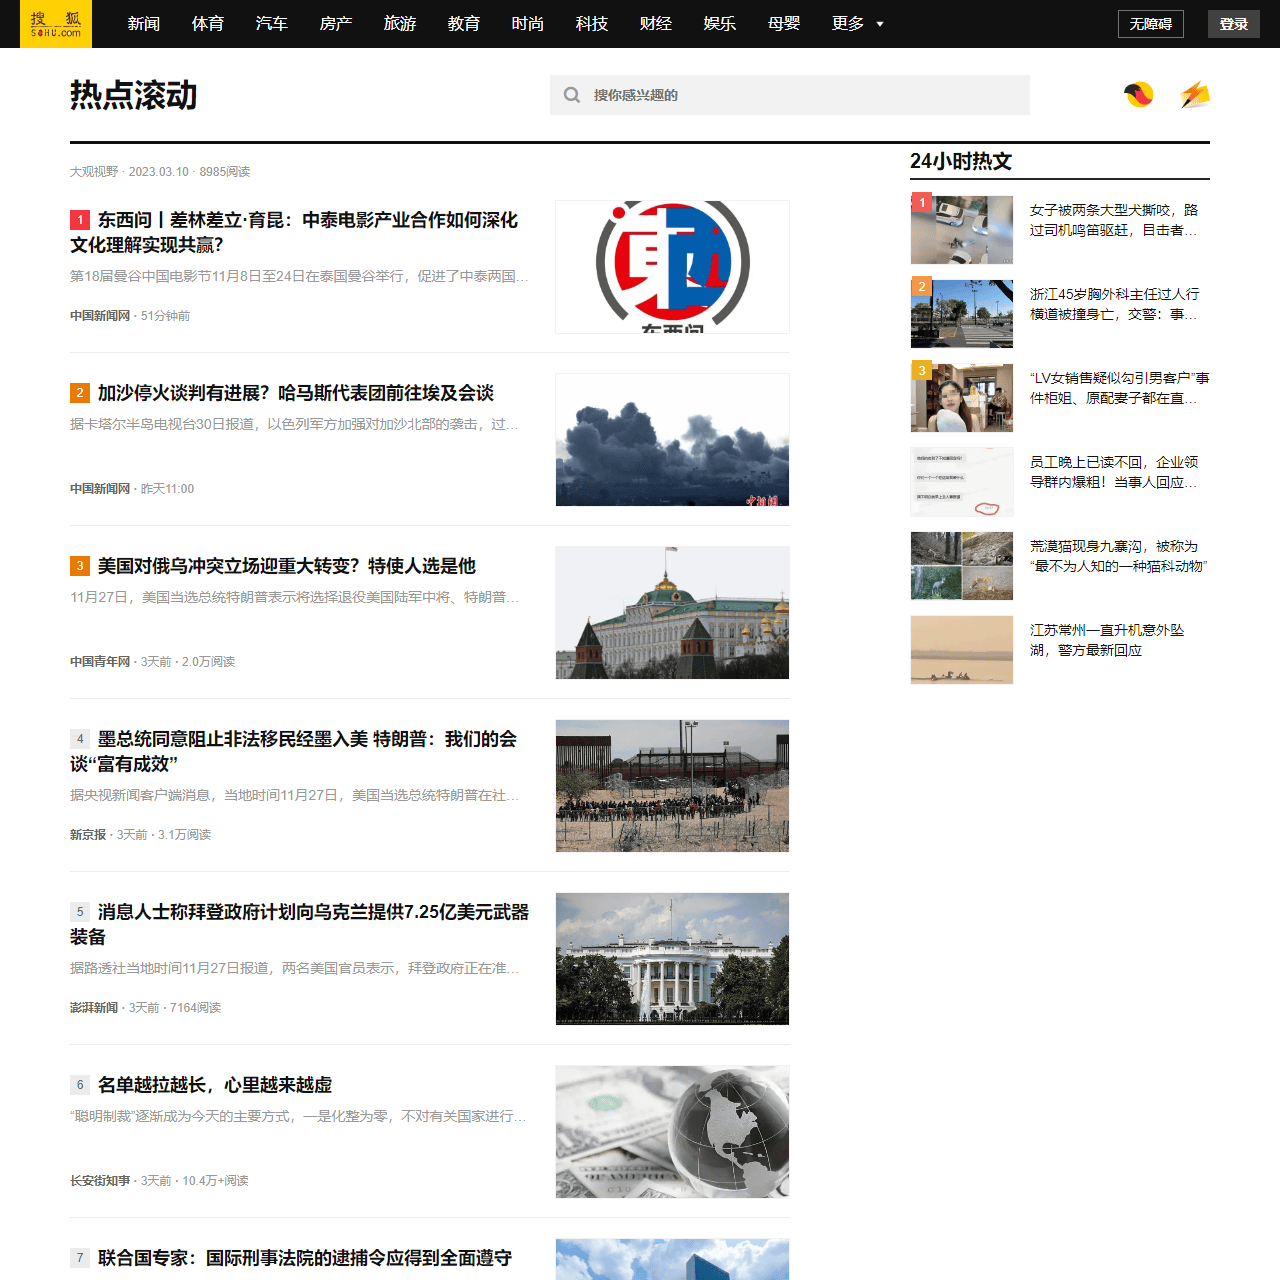Open hot article 江苏常州一直升机意外坠湖

(x=1107, y=640)
